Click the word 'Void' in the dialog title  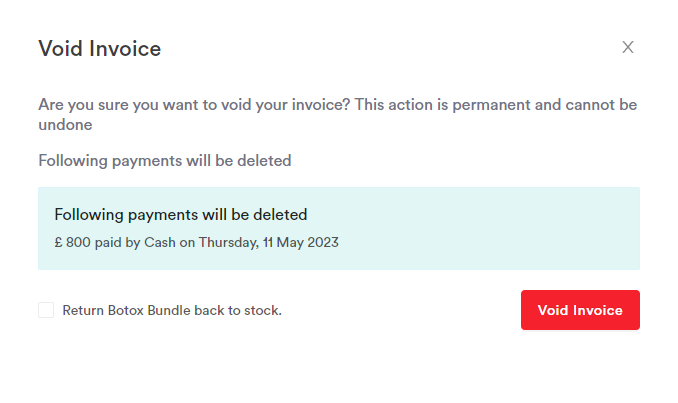[61, 48]
